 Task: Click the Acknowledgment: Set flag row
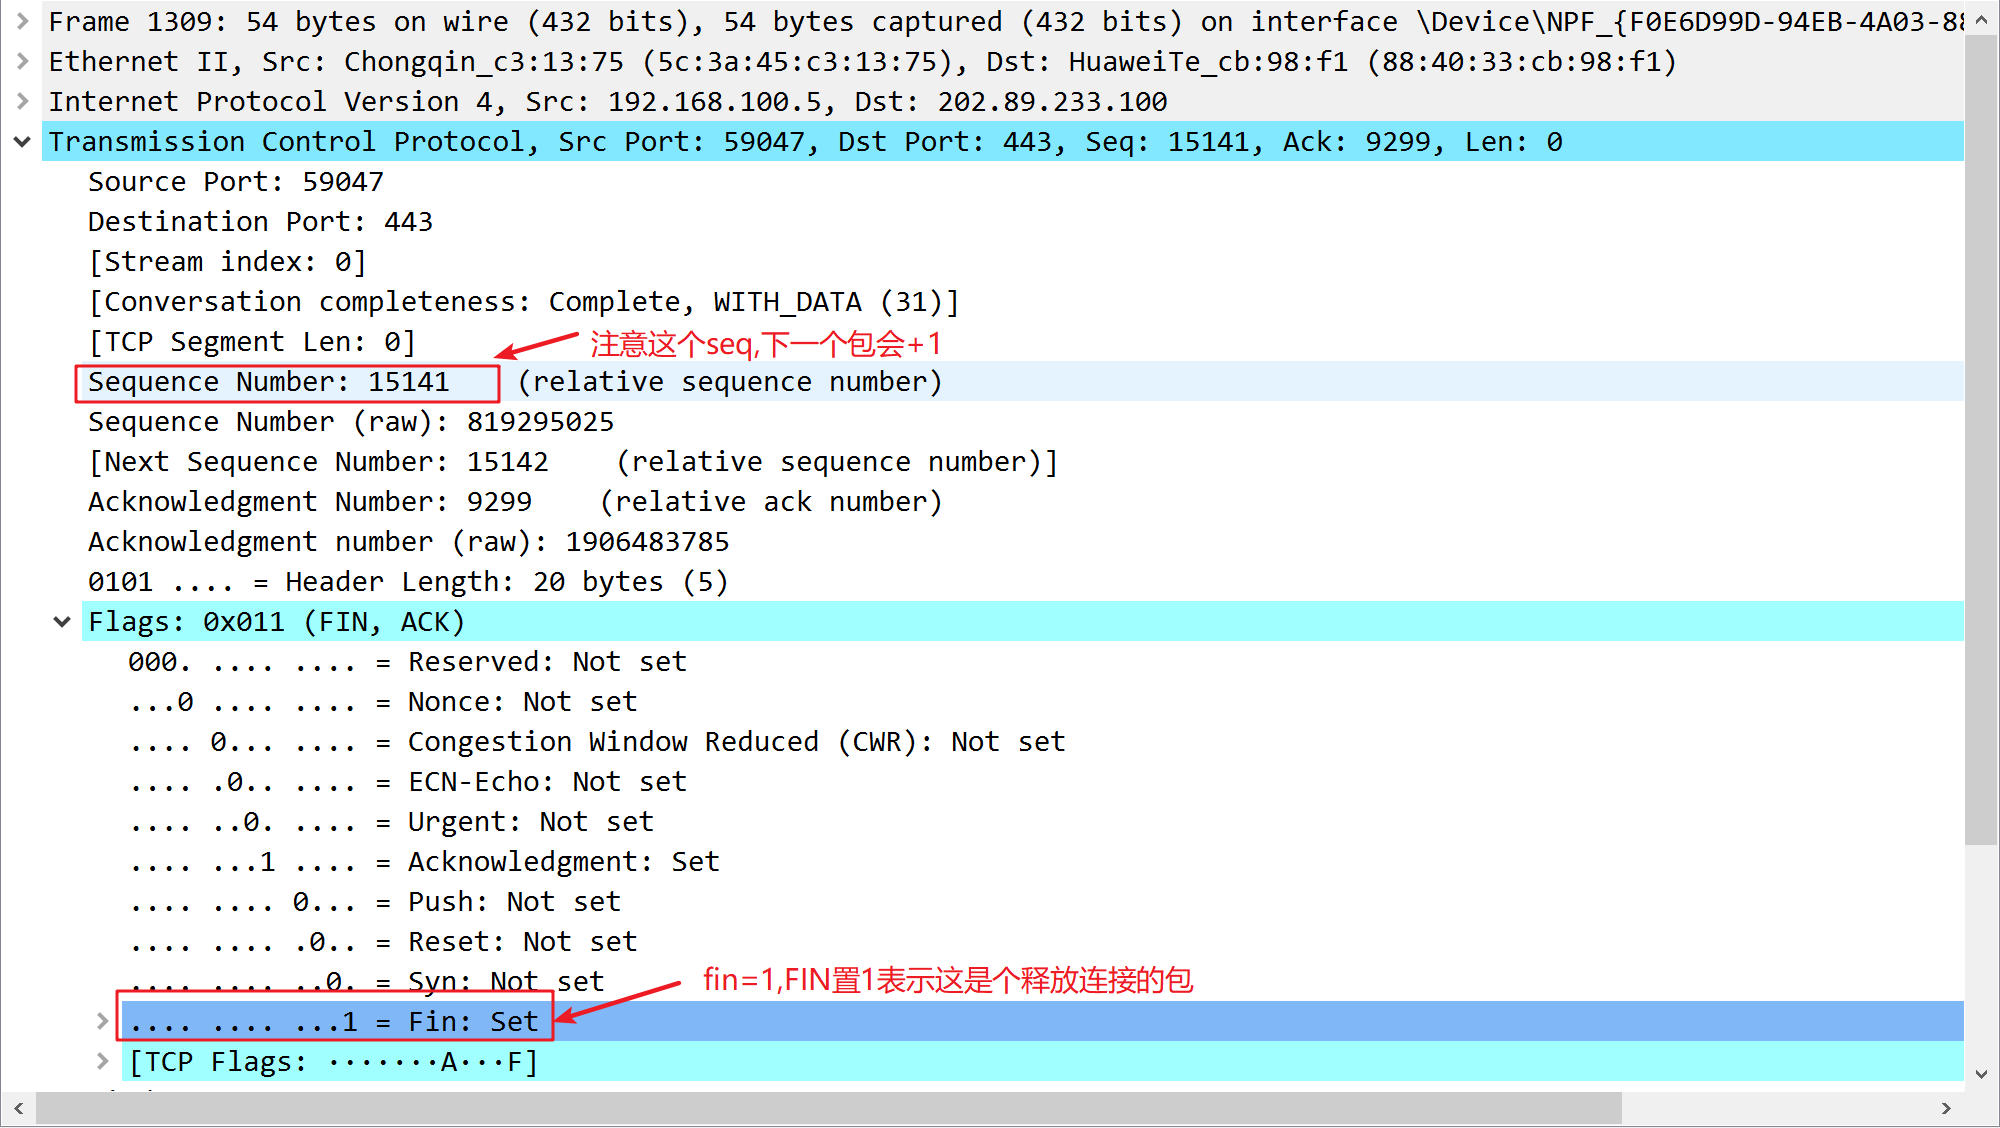point(423,862)
